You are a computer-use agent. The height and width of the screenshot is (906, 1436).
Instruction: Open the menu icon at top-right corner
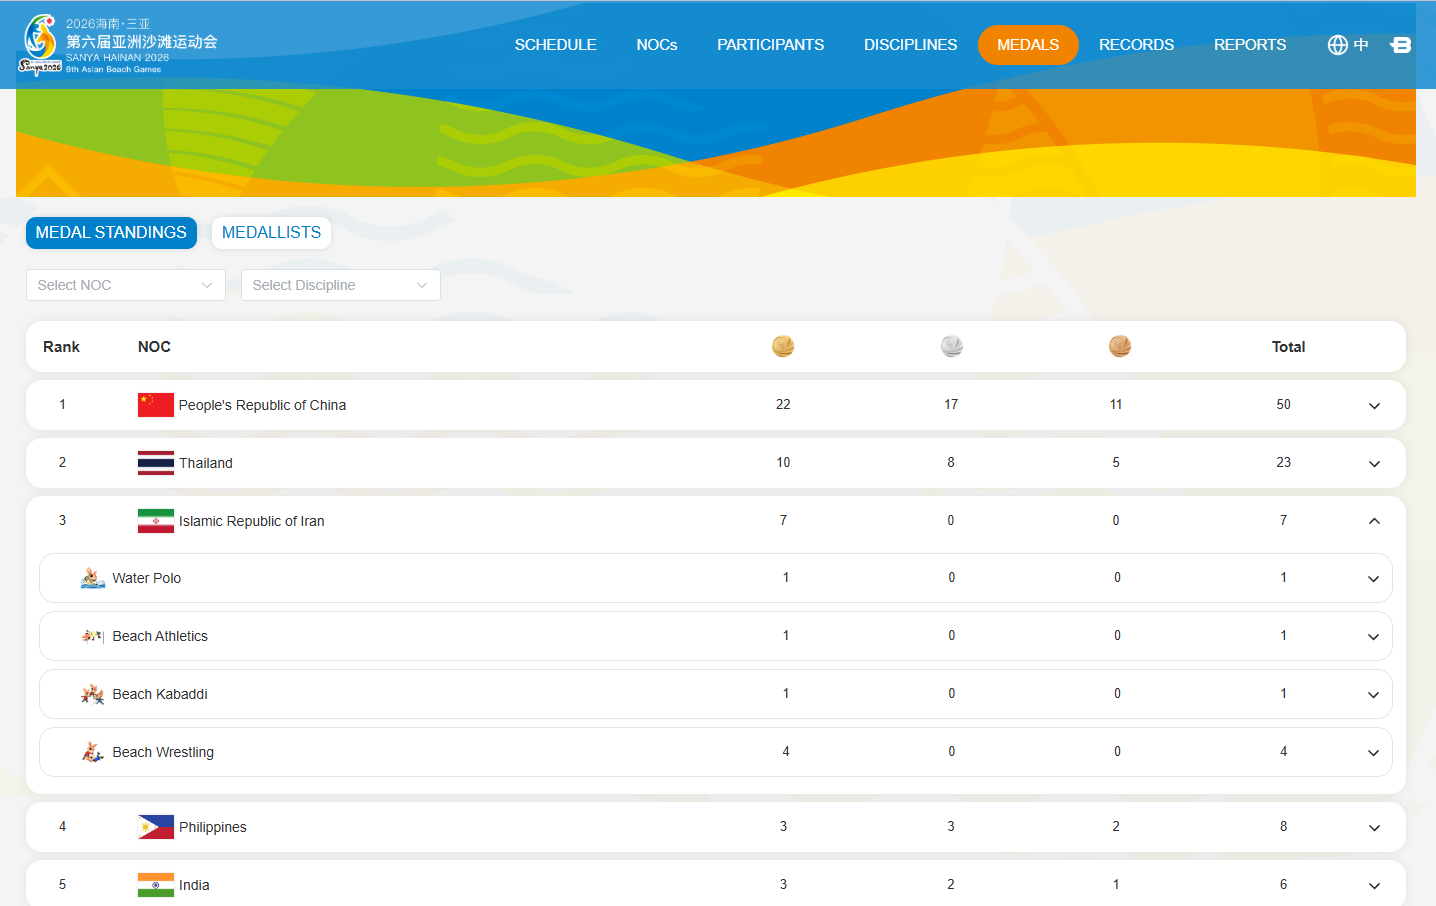[1401, 45]
